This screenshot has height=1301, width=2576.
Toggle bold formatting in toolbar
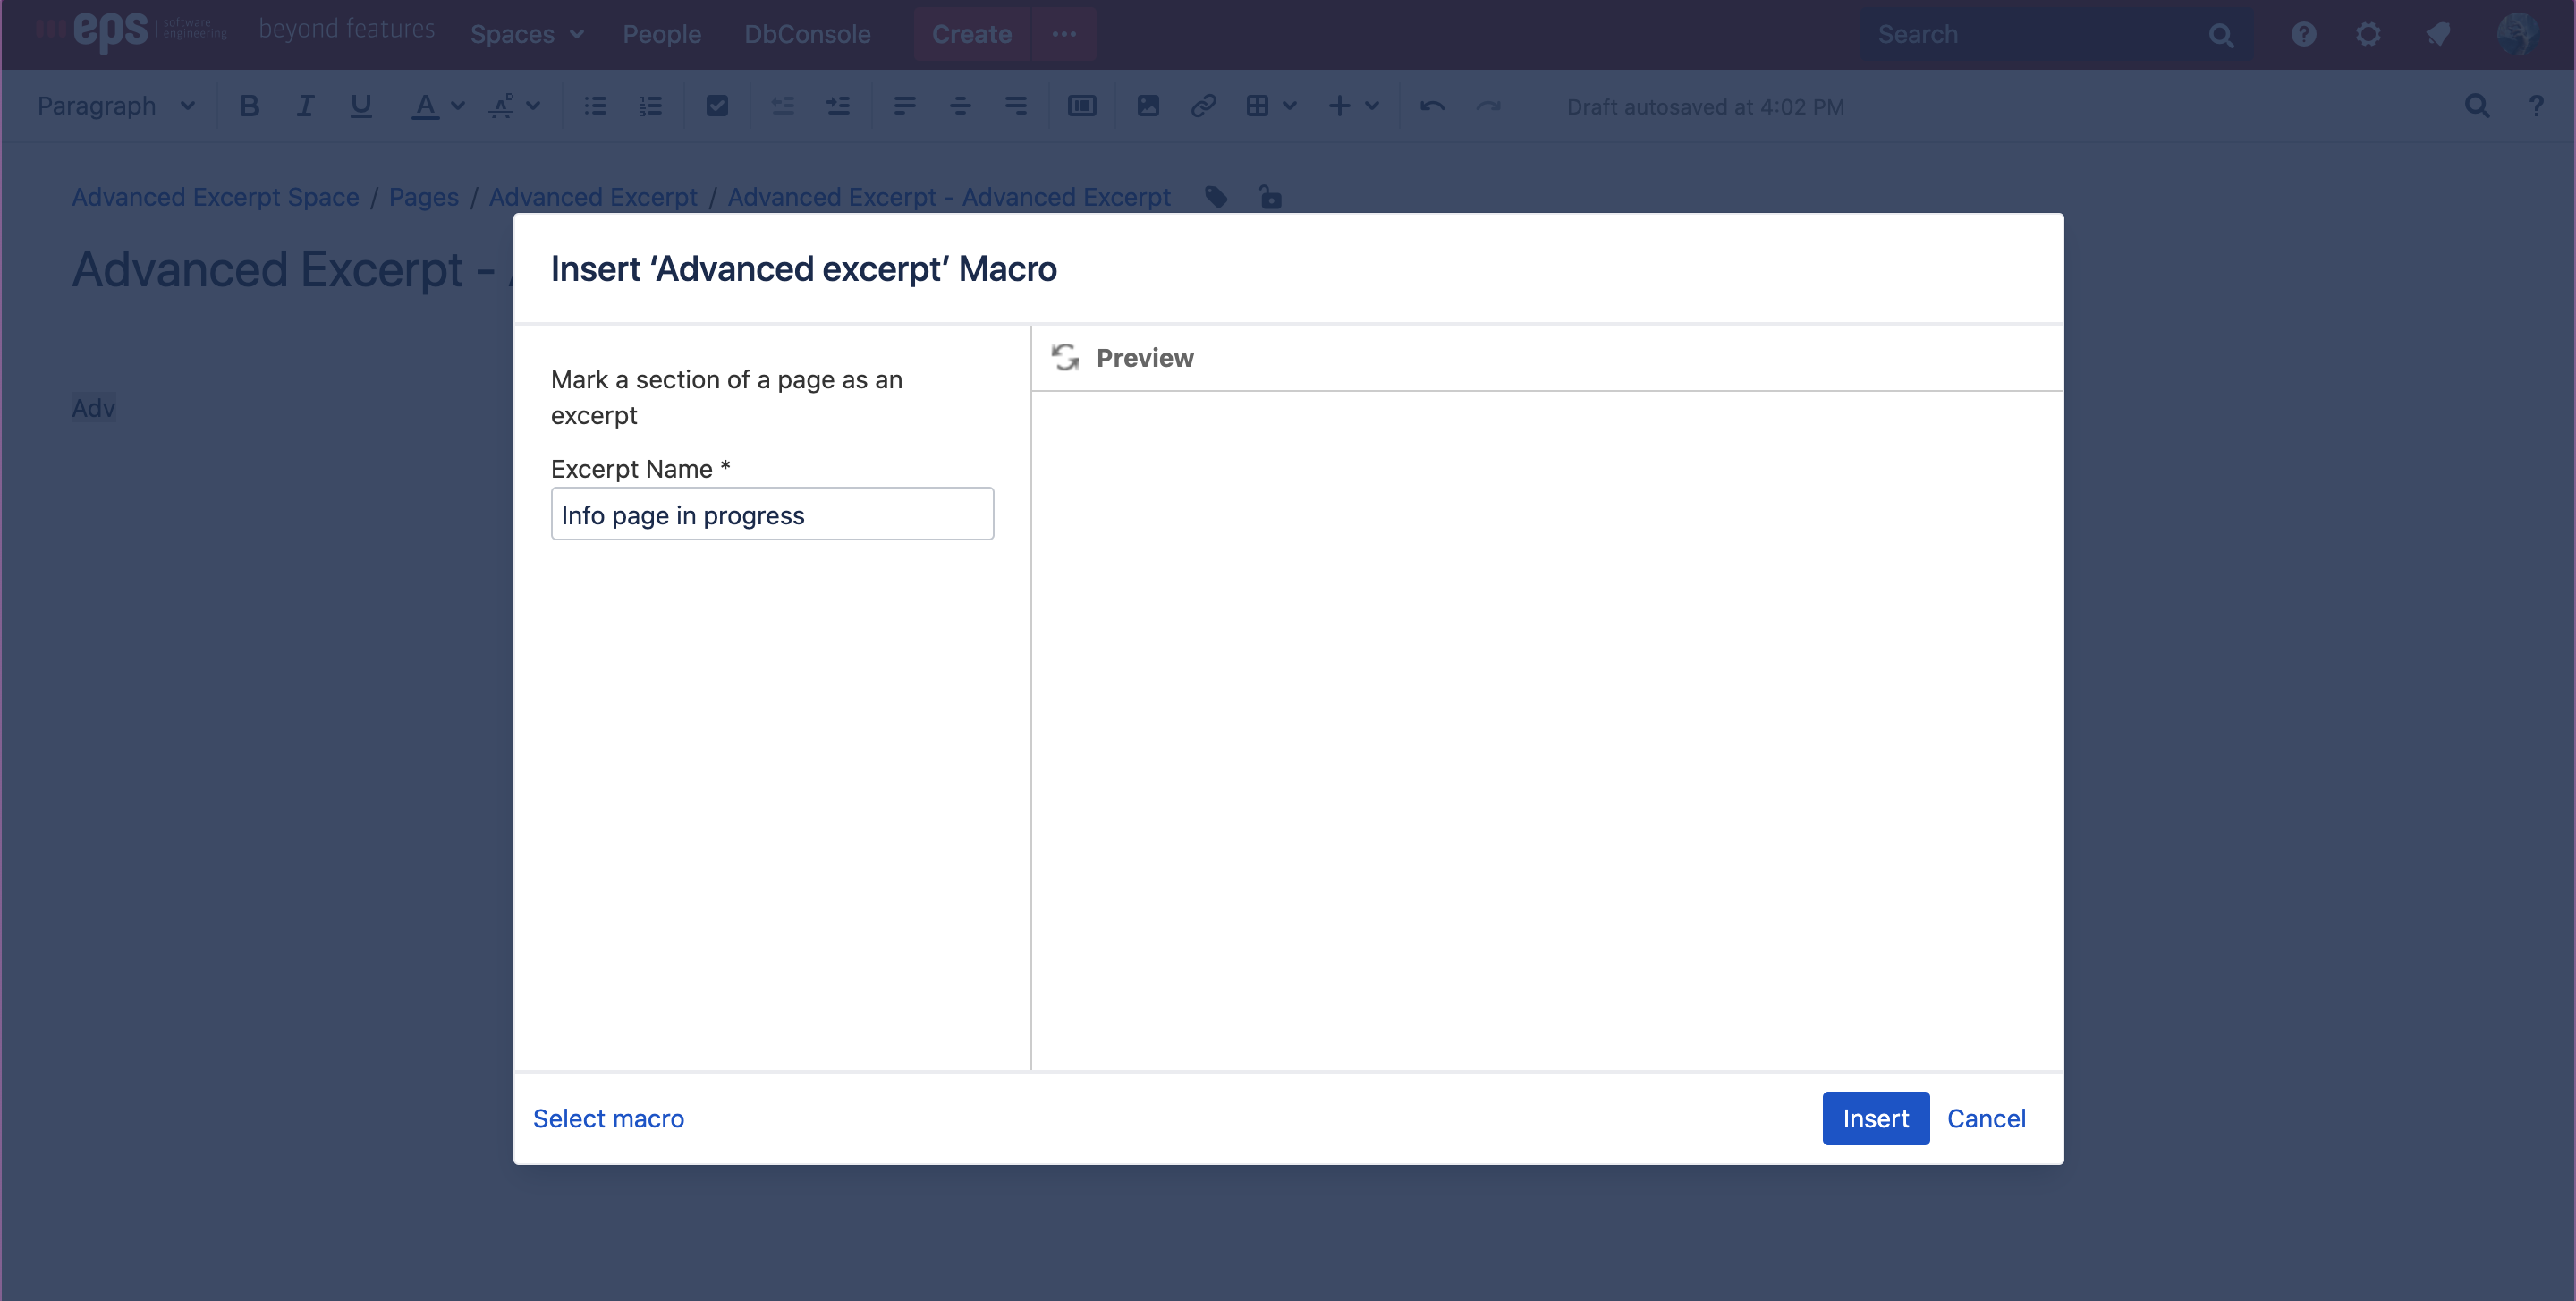[249, 106]
